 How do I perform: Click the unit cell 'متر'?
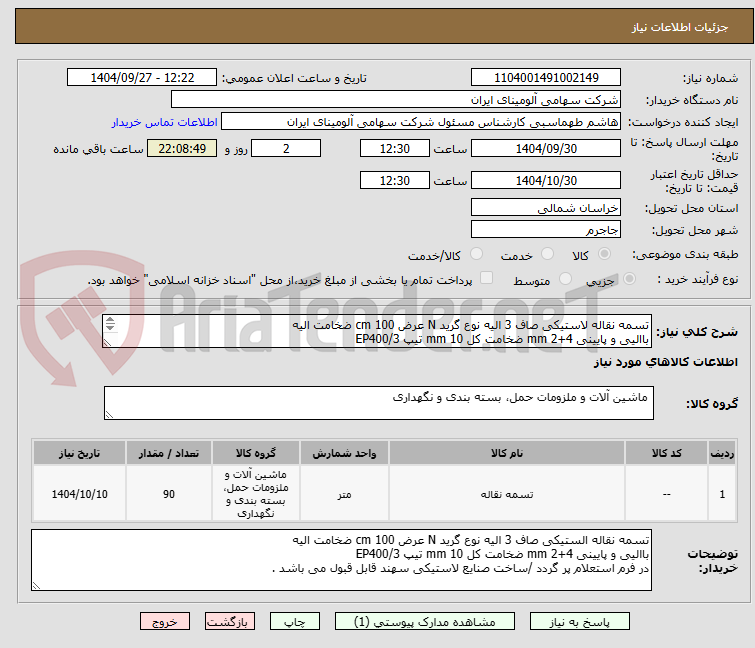click(344, 494)
